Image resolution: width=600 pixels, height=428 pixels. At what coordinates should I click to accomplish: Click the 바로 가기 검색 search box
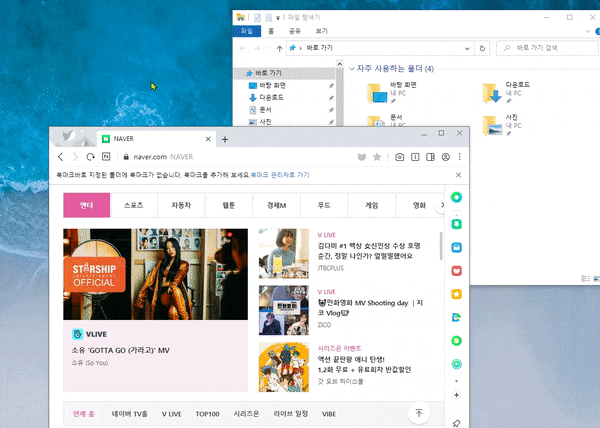coord(548,48)
